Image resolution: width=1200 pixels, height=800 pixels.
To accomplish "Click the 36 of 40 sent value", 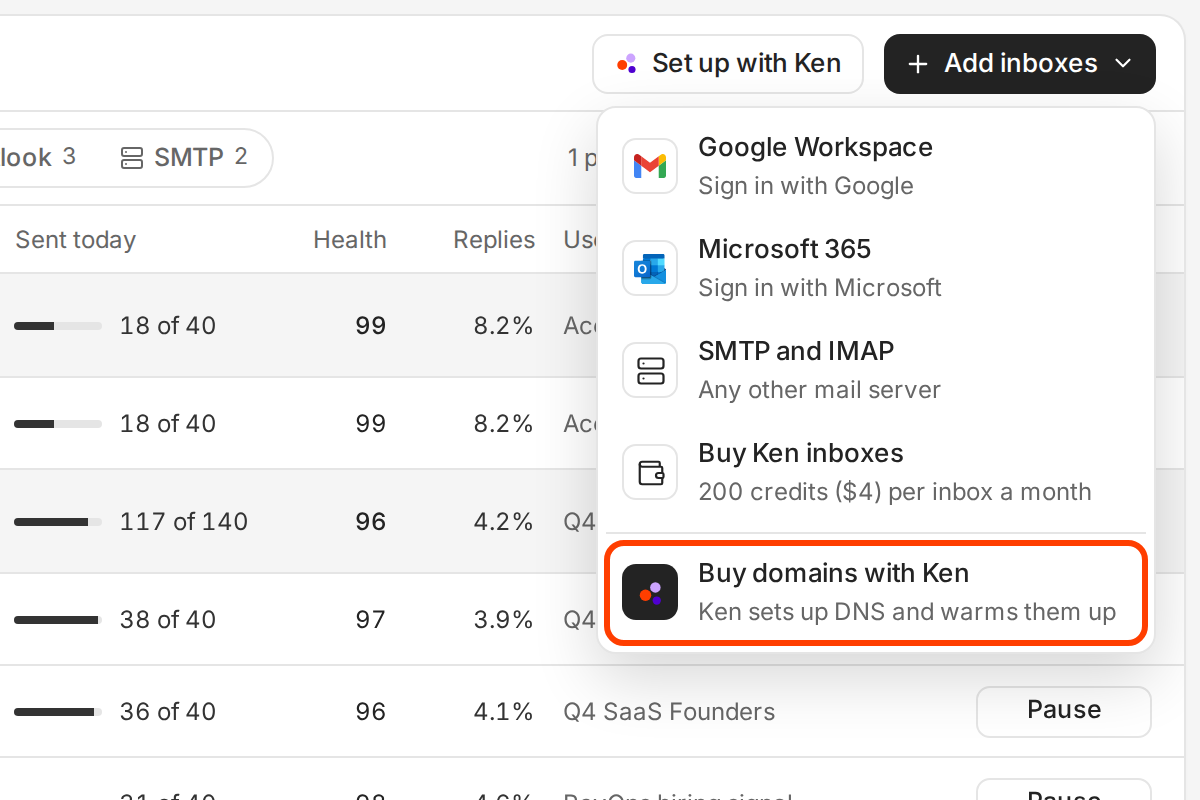I will point(168,712).
